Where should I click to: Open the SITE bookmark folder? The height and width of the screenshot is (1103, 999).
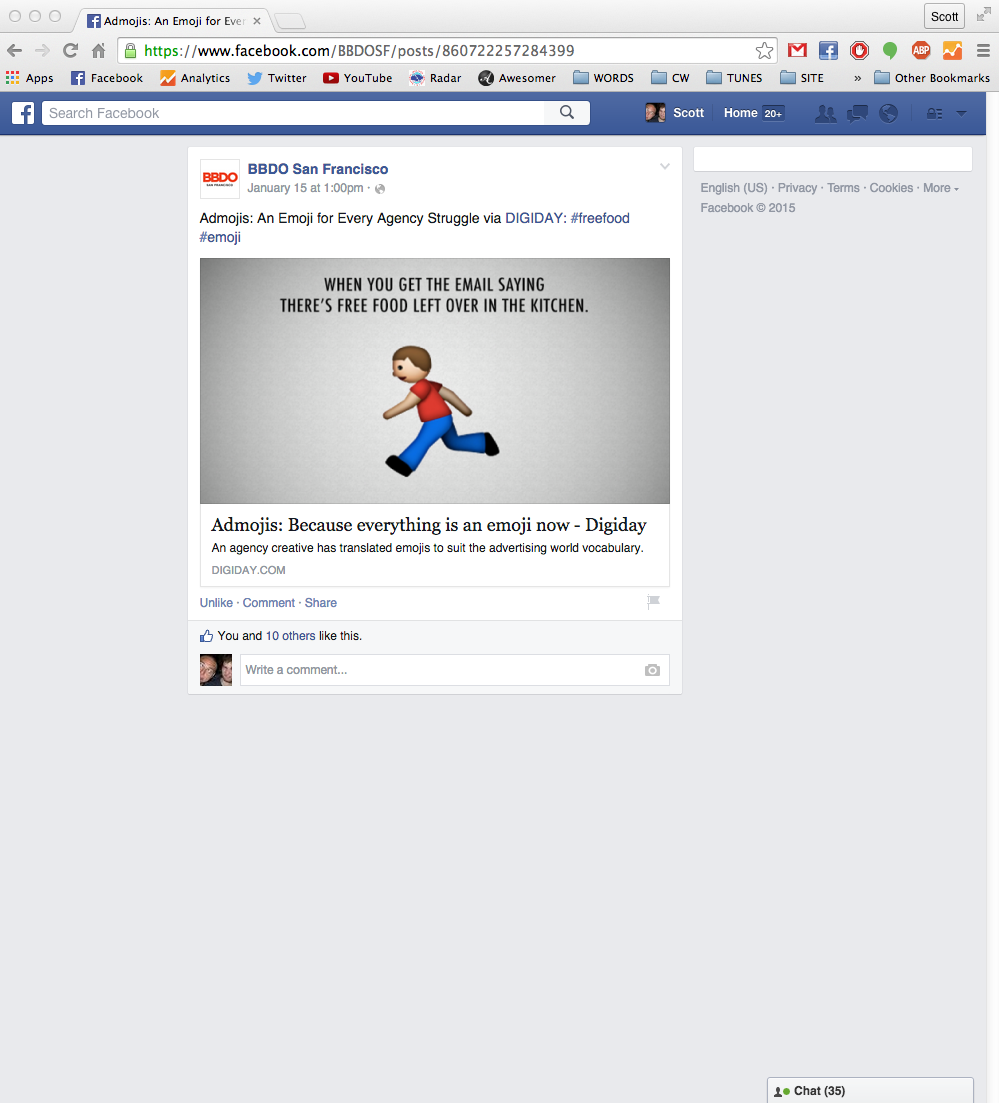click(x=802, y=78)
